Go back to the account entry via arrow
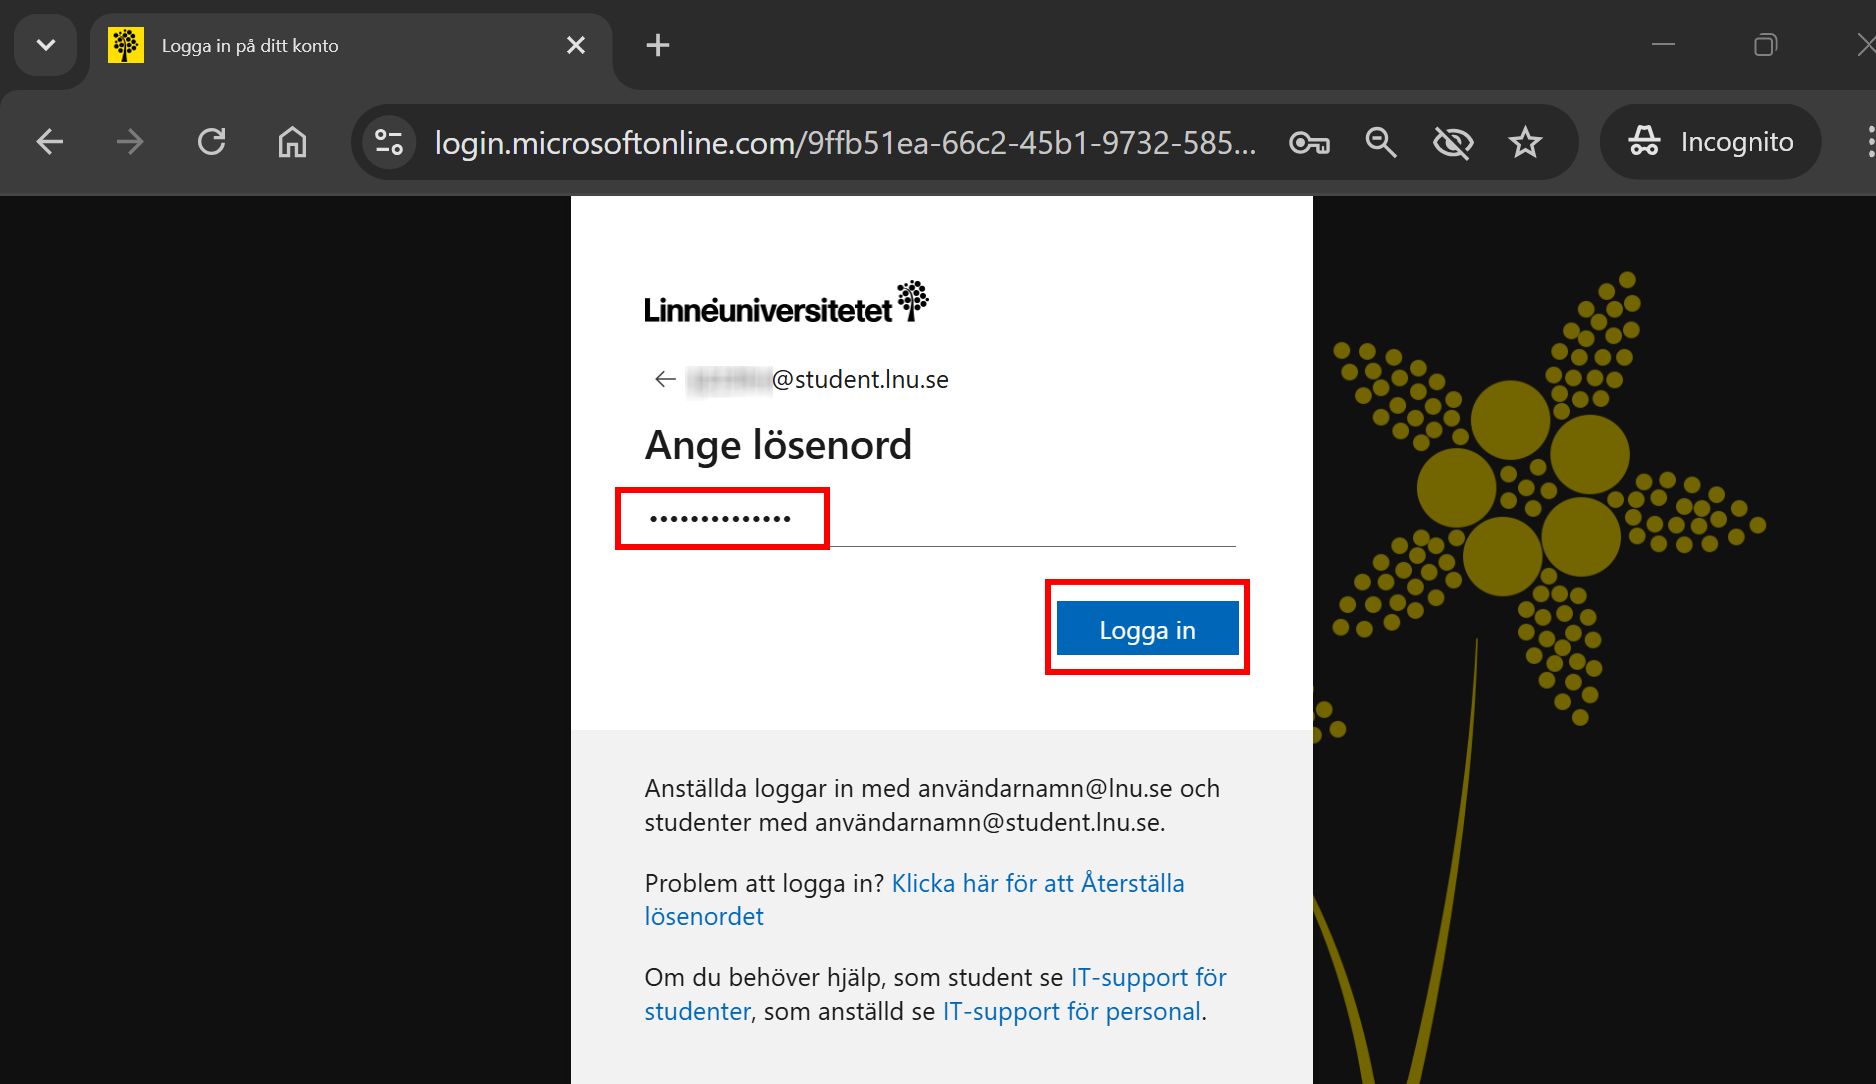The width and height of the screenshot is (1876, 1084). point(665,379)
